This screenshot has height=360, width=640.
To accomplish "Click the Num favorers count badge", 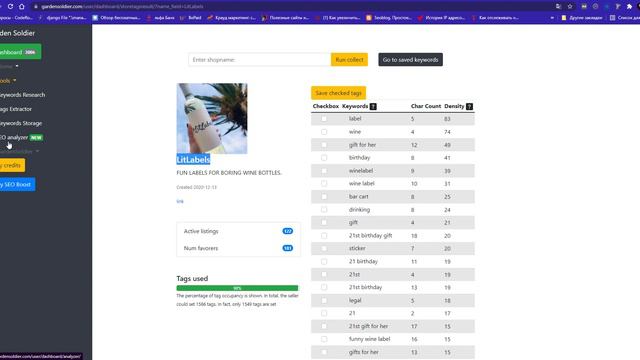I will [288, 248].
